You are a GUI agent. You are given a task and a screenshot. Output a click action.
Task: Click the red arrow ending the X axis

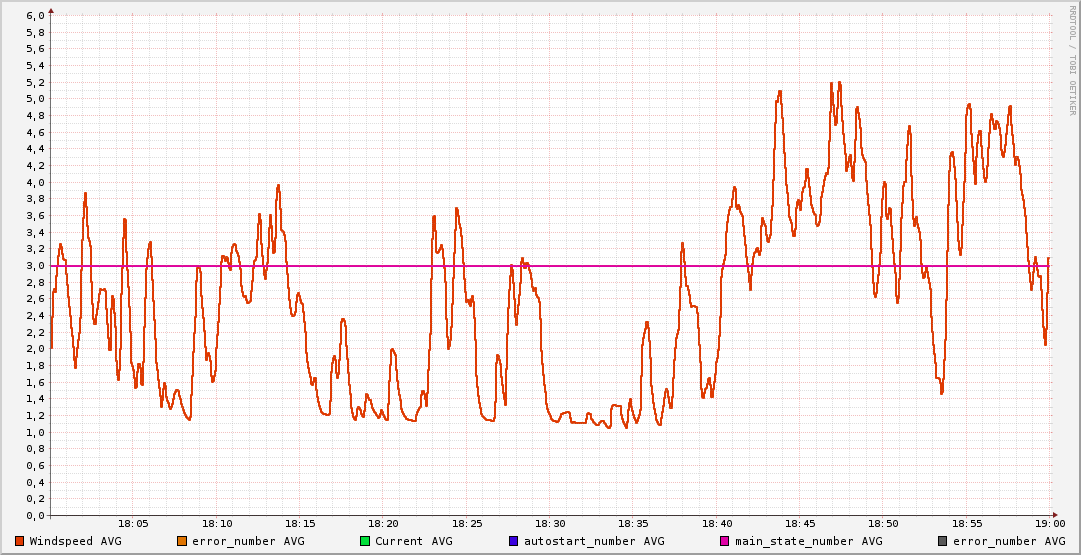click(1058, 516)
